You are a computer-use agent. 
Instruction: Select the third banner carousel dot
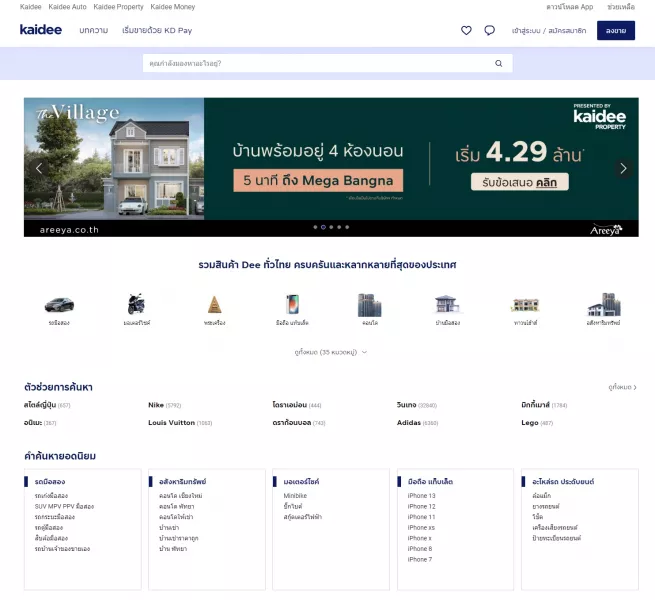point(331,227)
